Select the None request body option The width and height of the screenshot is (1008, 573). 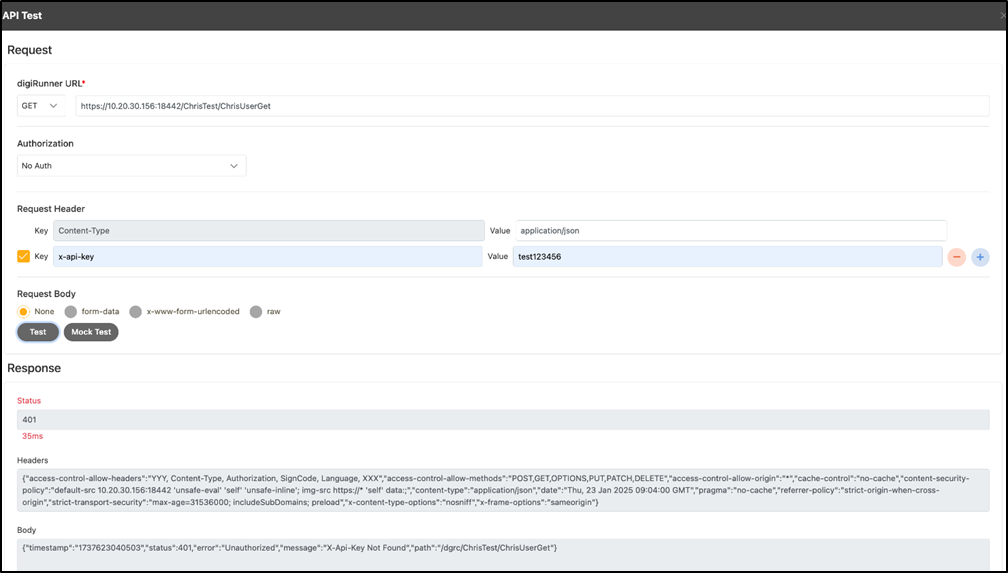point(24,311)
